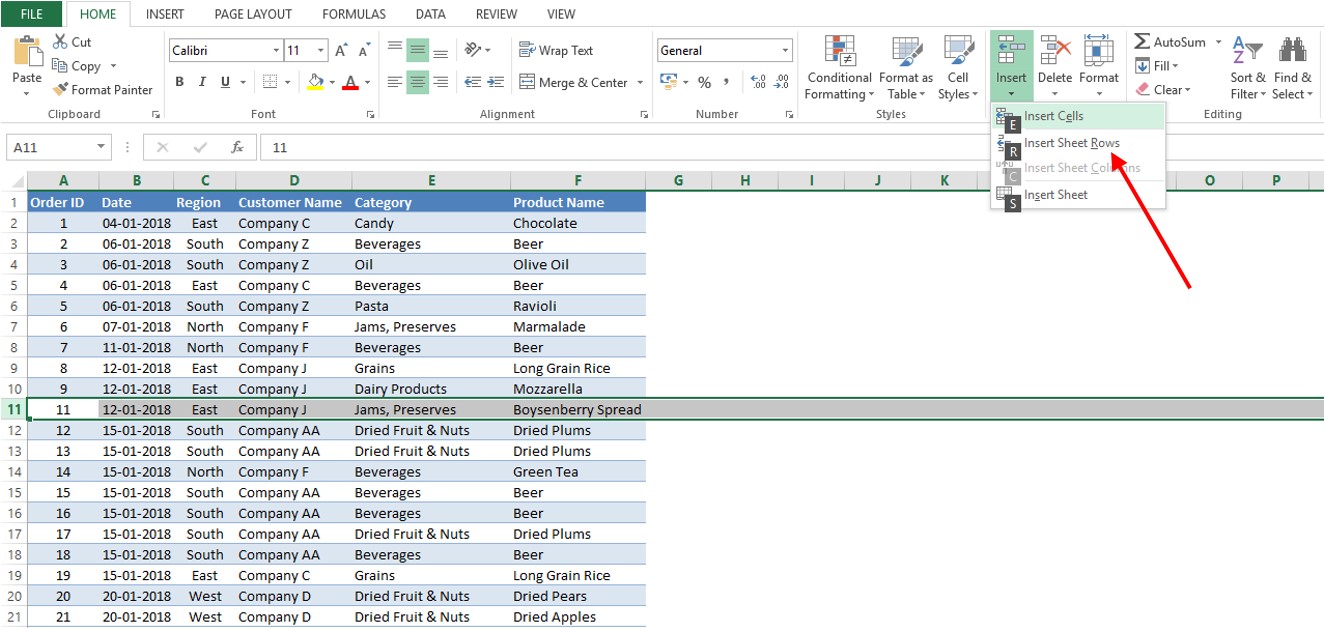Select the Format Painter tool
The width and height of the screenshot is (1326, 628).
point(103,89)
